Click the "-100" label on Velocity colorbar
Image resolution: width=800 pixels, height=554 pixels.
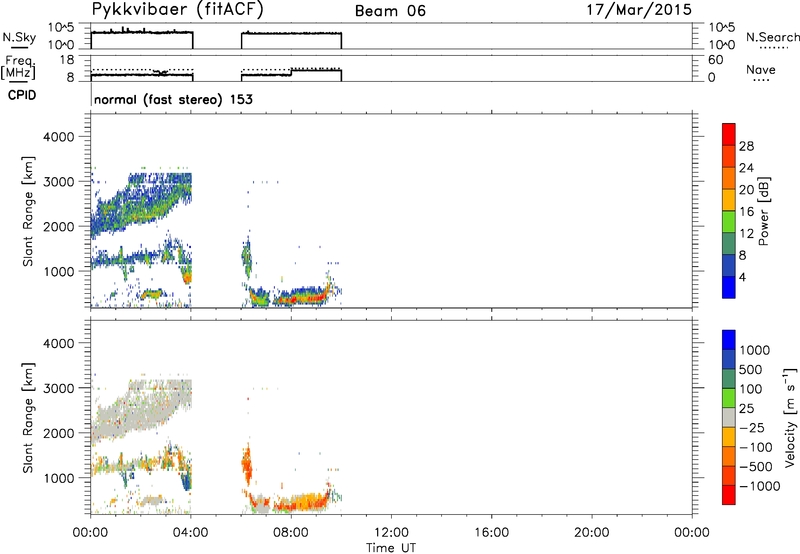[756, 447]
